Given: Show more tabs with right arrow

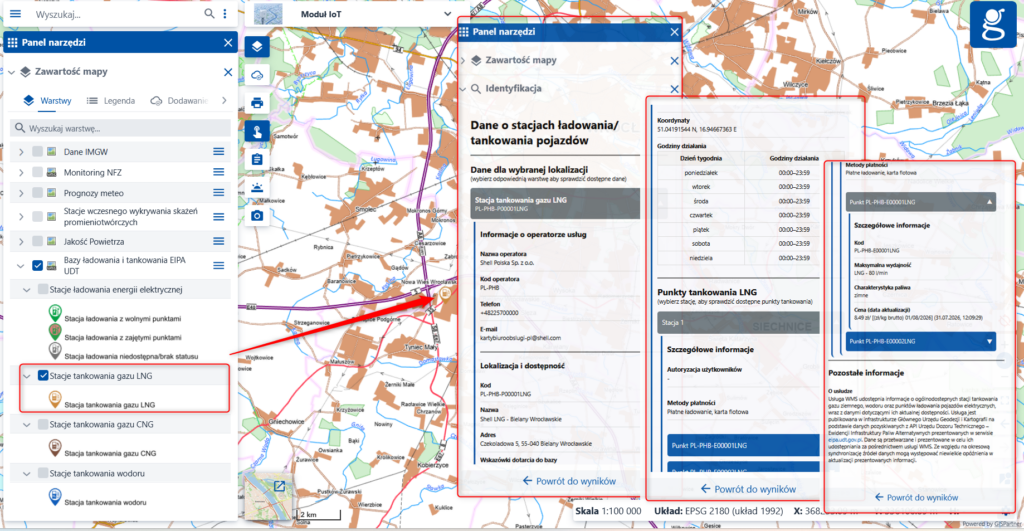Looking at the screenshot, I should [x=224, y=101].
